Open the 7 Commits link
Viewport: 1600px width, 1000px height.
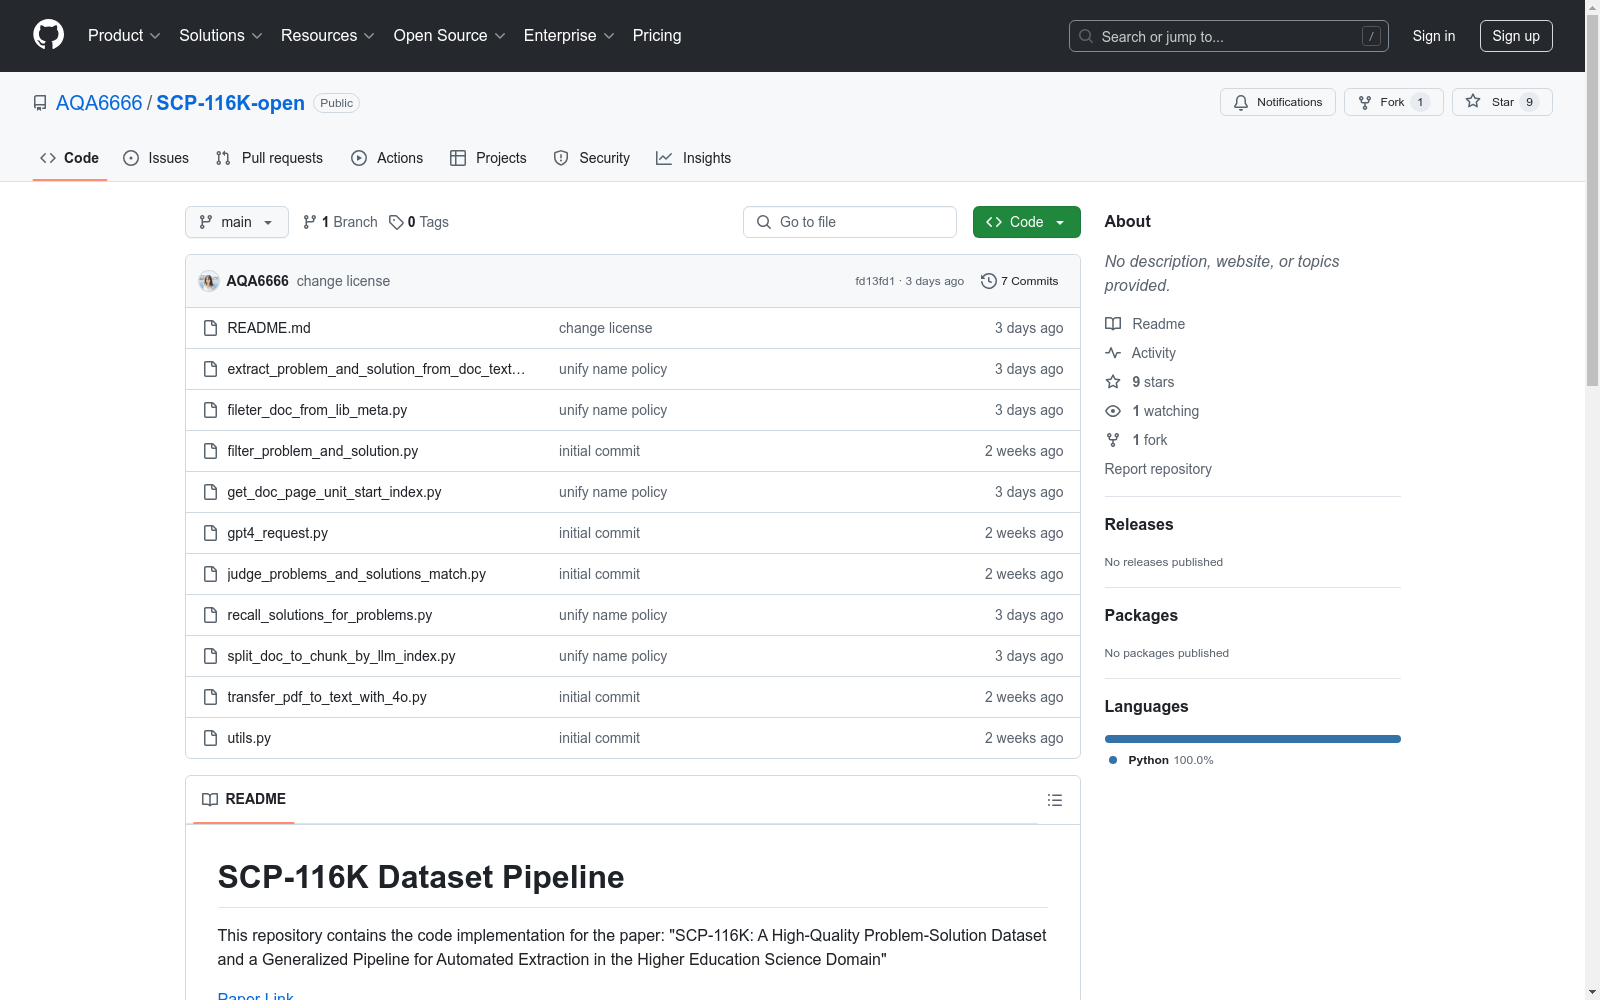(1020, 281)
